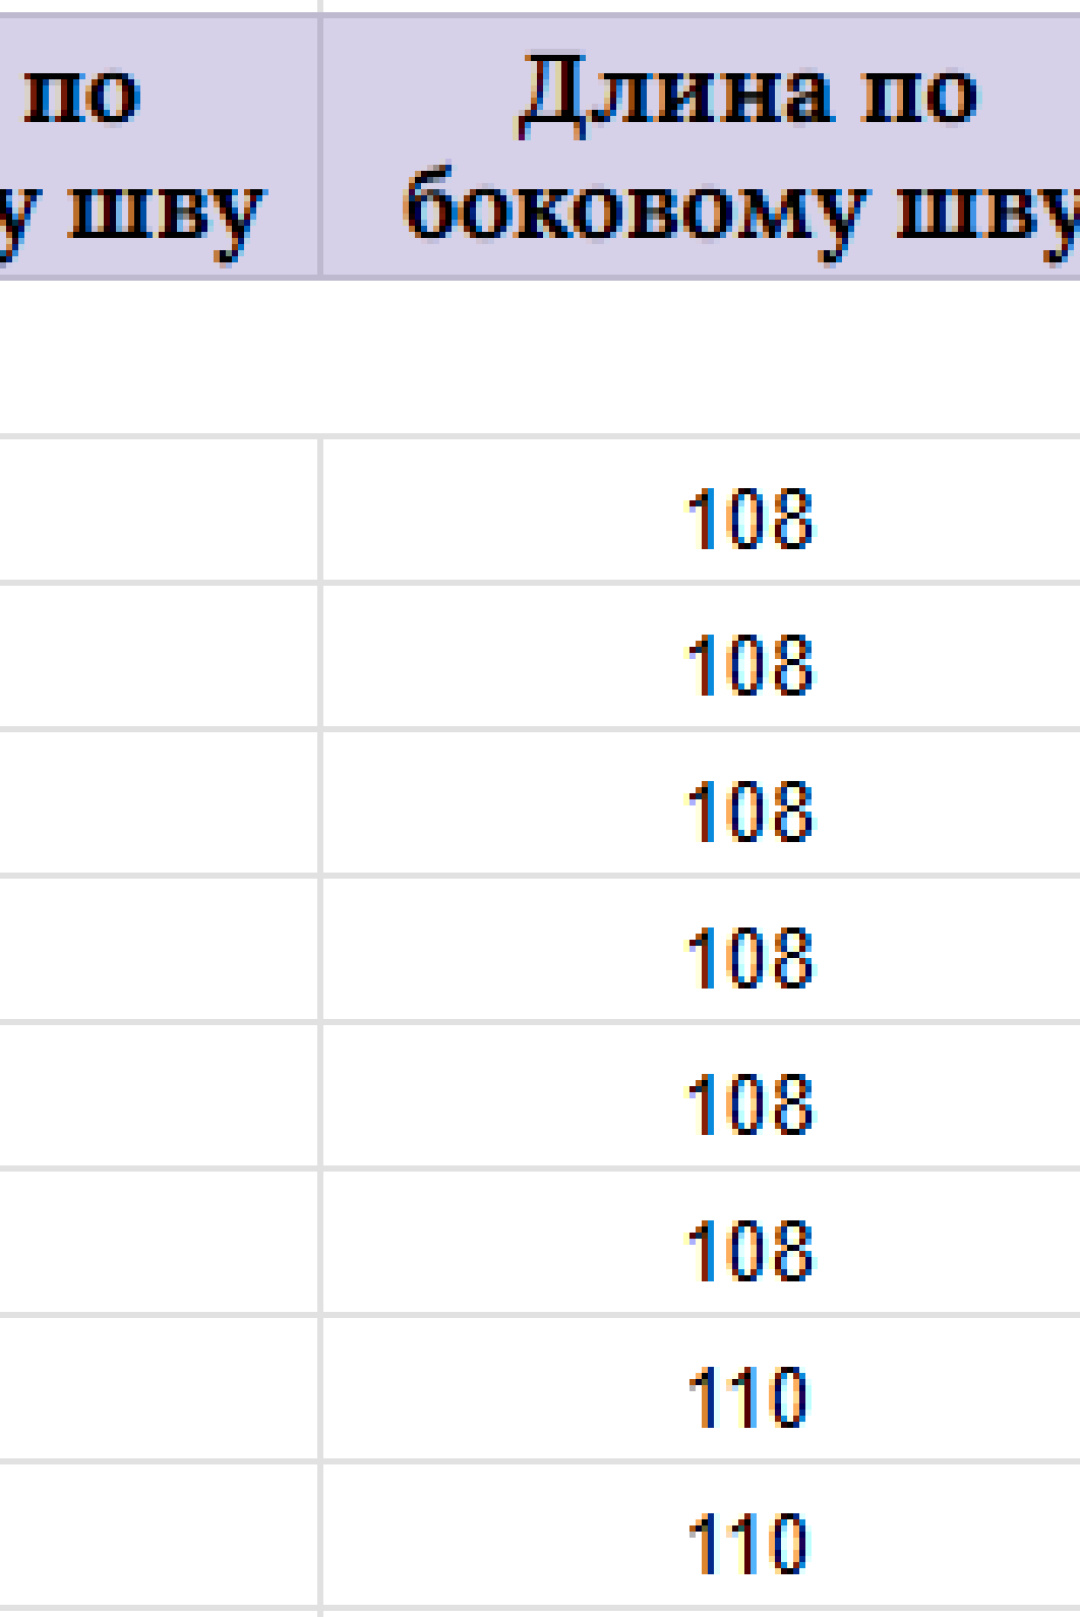Select the blank cell directly under 'Длина по боковому шву' header
This screenshot has width=1080, height=1617.
(x=701, y=356)
